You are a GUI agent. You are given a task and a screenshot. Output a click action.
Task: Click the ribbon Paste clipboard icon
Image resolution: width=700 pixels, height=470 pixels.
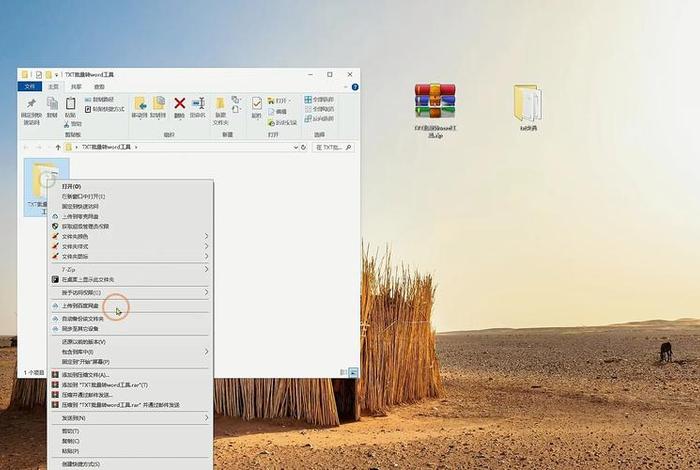coord(70,108)
